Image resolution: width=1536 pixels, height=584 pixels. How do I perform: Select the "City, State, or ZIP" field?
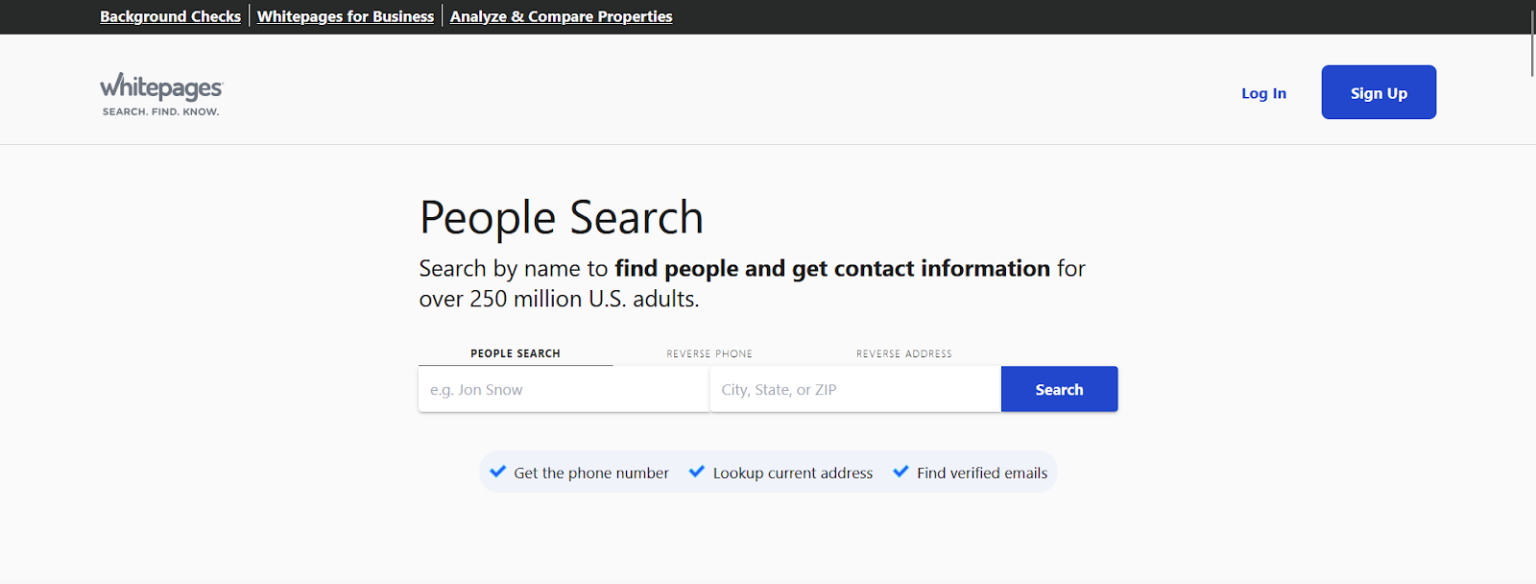pos(854,389)
